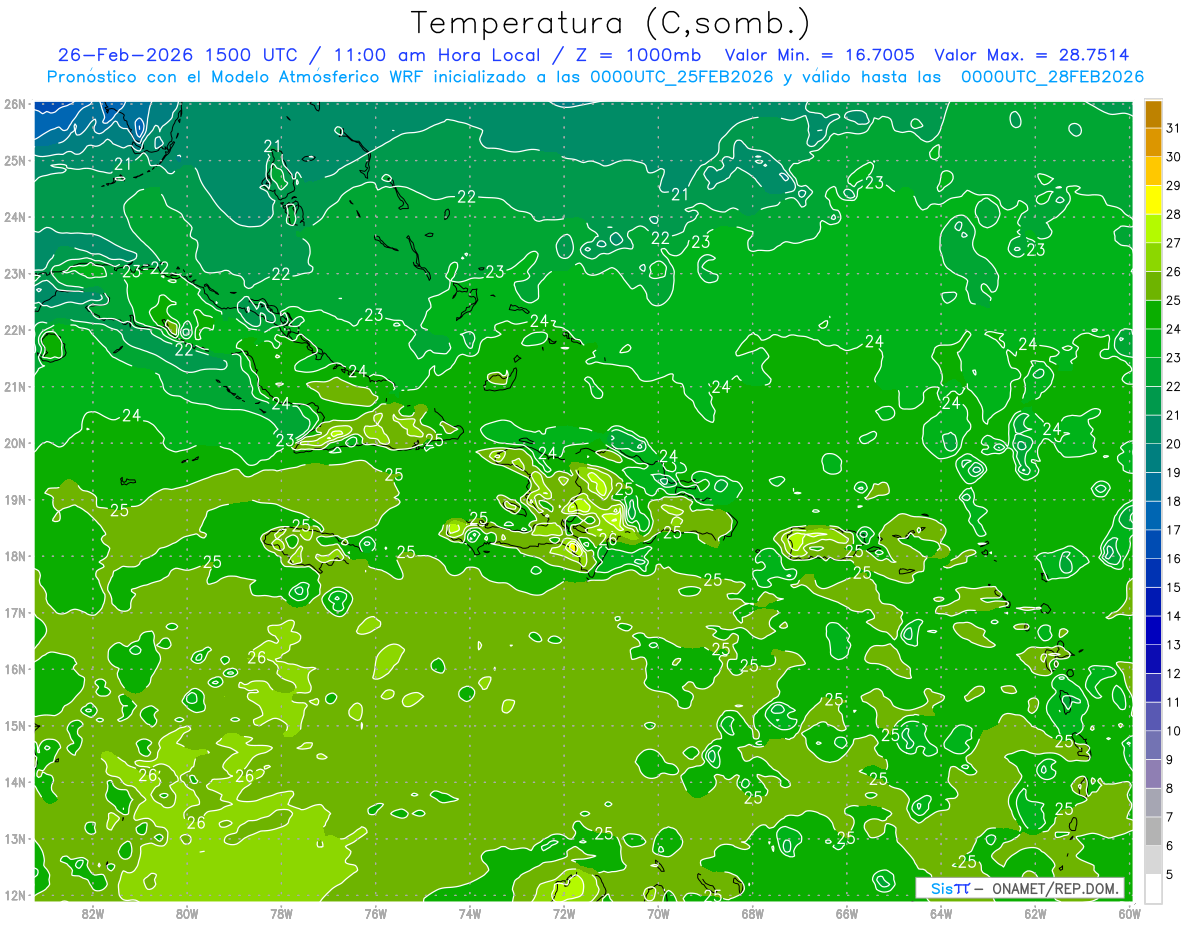This screenshot has width=1200, height=927.
Task: Click the 82W longitude axis label
Action: pyautogui.click(x=93, y=912)
